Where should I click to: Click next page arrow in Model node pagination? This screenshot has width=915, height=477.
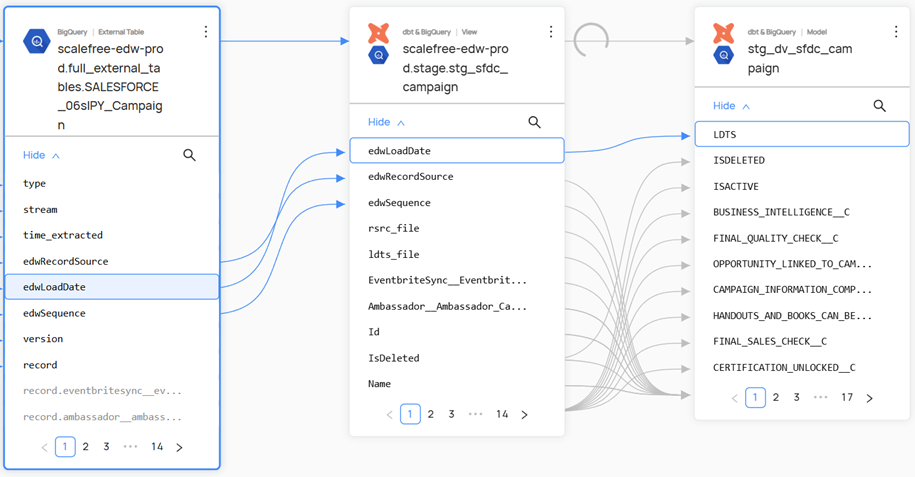(x=869, y=397)
